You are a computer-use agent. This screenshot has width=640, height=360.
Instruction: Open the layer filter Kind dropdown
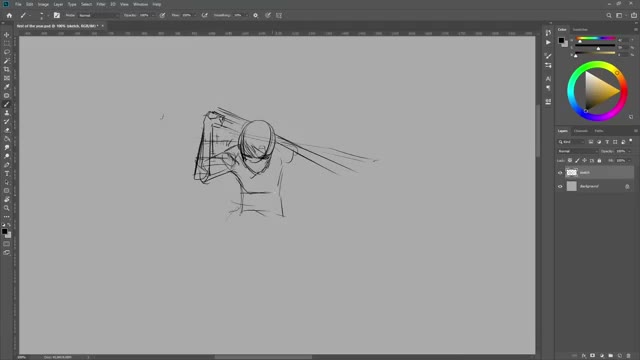click(571, 142)
